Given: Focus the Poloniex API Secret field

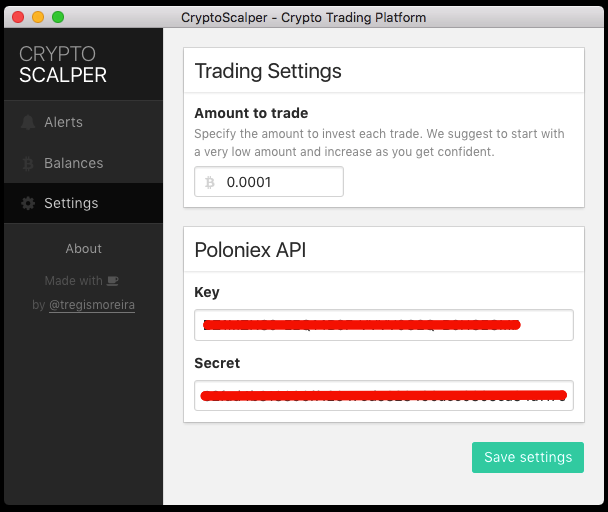Looking at the screenshot, I should (384, 396).
